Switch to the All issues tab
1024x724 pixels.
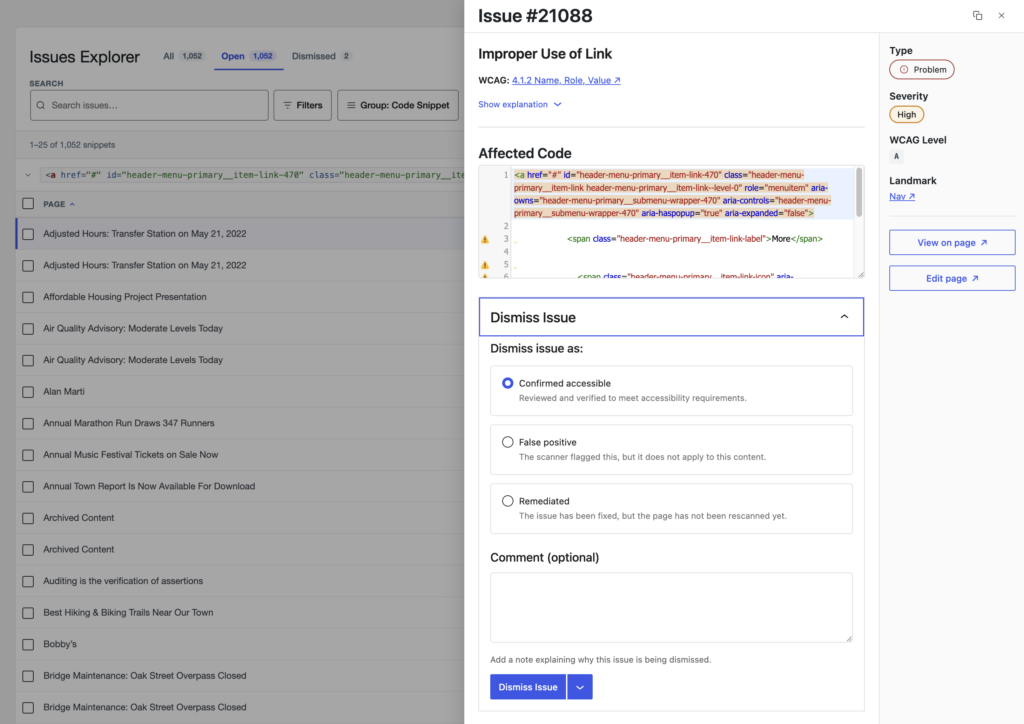coord(183,56)
